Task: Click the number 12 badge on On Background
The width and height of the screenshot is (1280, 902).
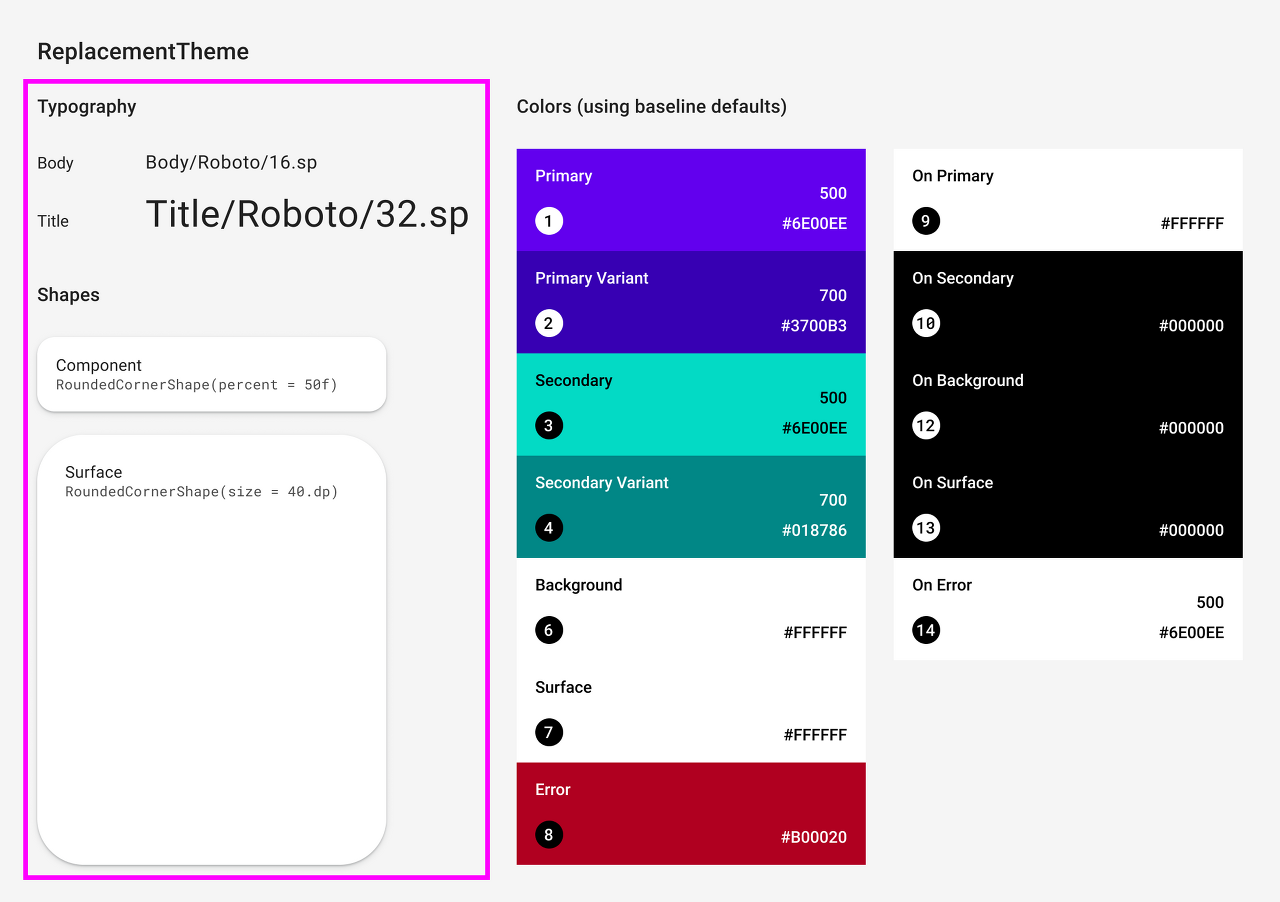Action: pos(926,426)
